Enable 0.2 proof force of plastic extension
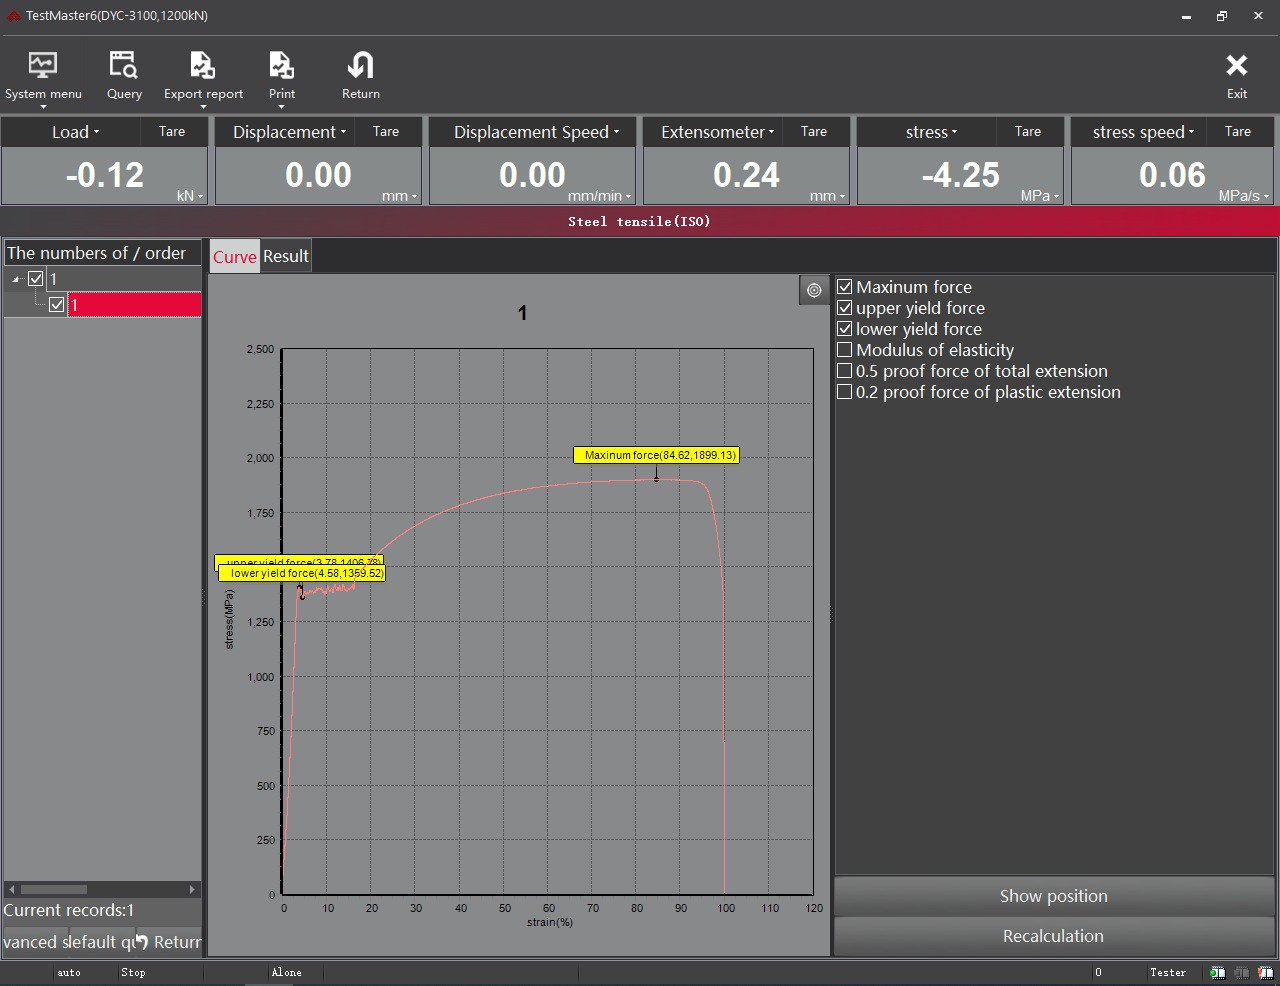 [x=845, y=392]
